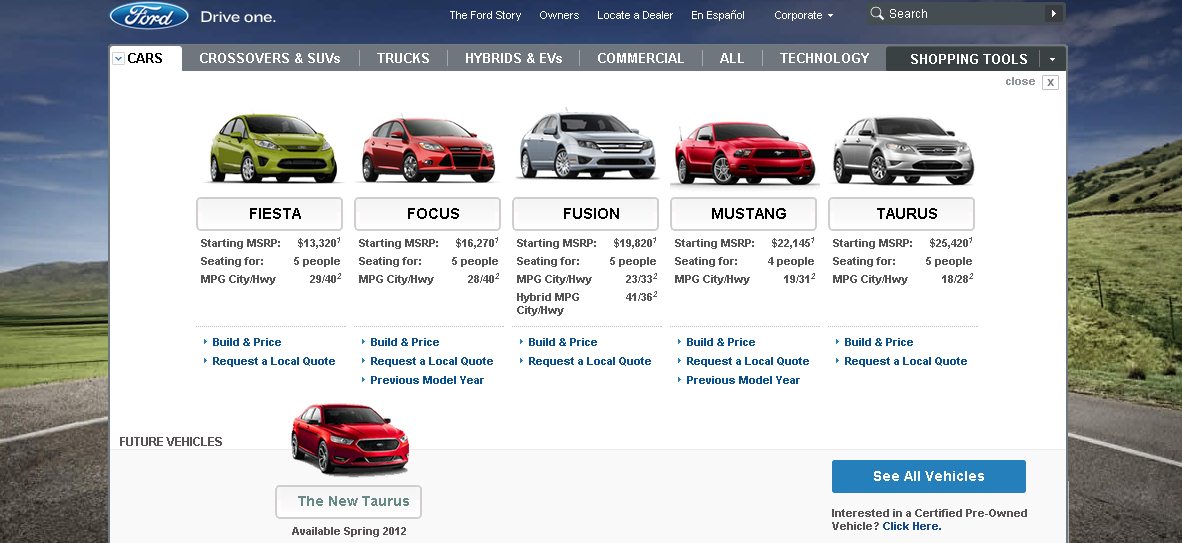Open Locate a Dealer

[x=635, y=15]
